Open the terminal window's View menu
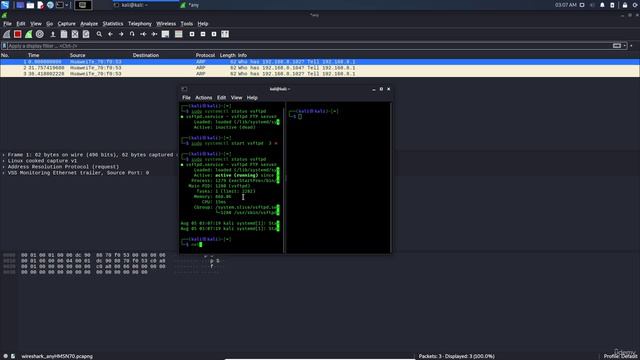The width and height of the screenshot is (640, 360). click(236, 98)
